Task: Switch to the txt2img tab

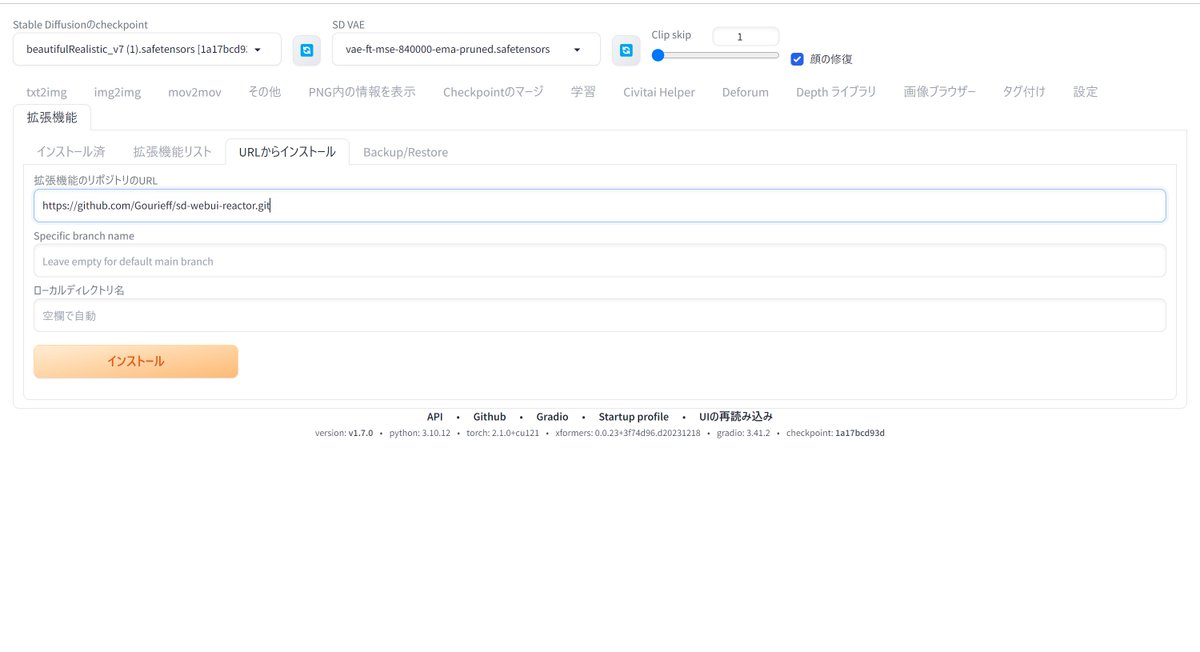Action: [x=47, y=92]
